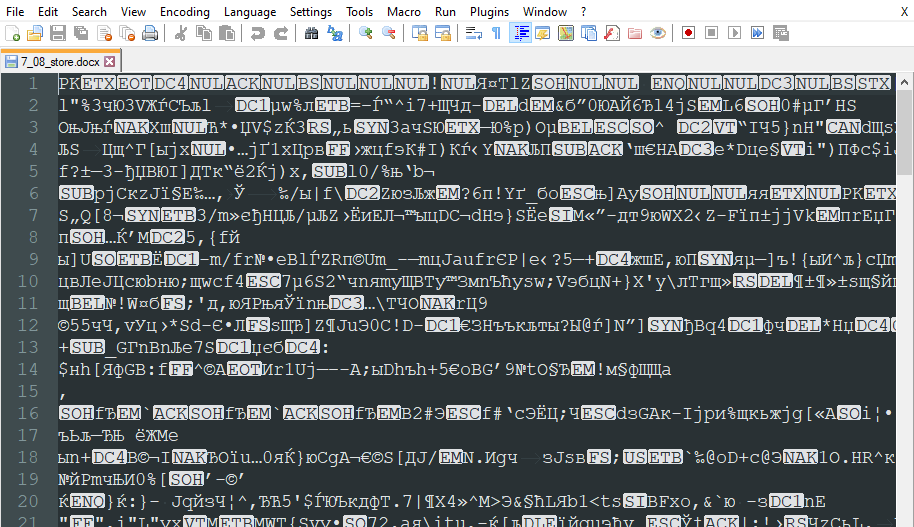Open the Edit menu
The height and width of the screenshot is (527, 914).
(48, 12)
